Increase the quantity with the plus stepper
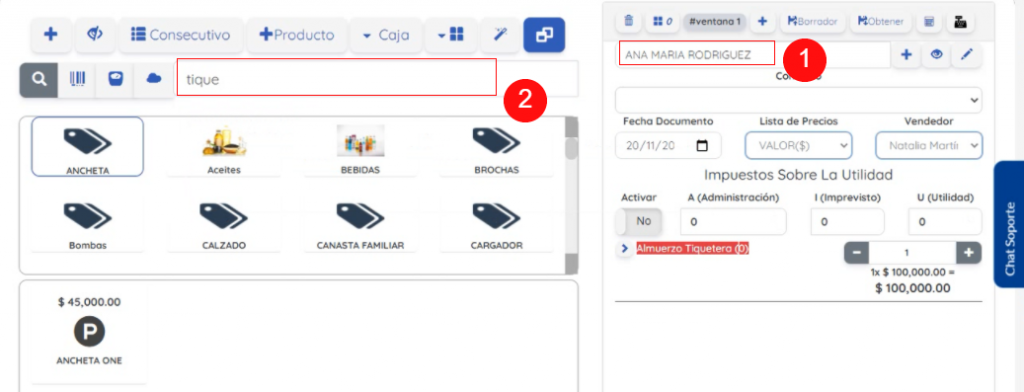Viewport: 1024px width, 392px height. [968, 252]
